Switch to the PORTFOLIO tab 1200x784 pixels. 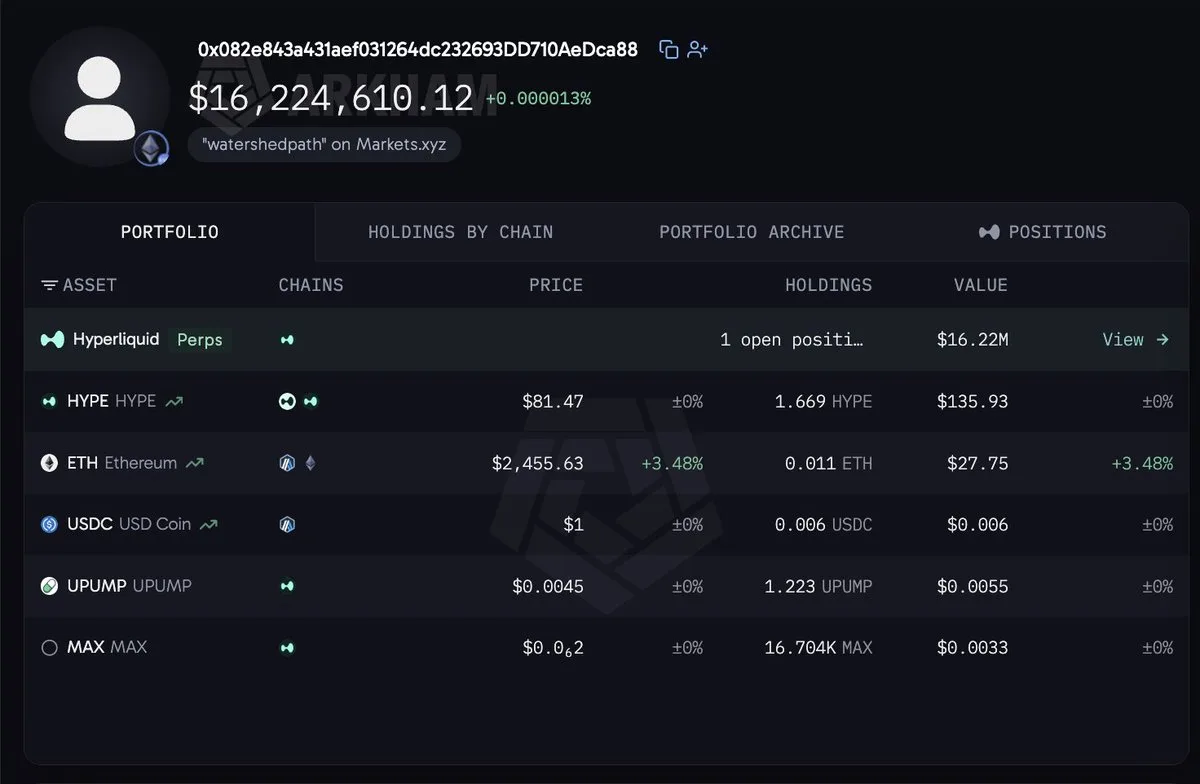[170, 232]
